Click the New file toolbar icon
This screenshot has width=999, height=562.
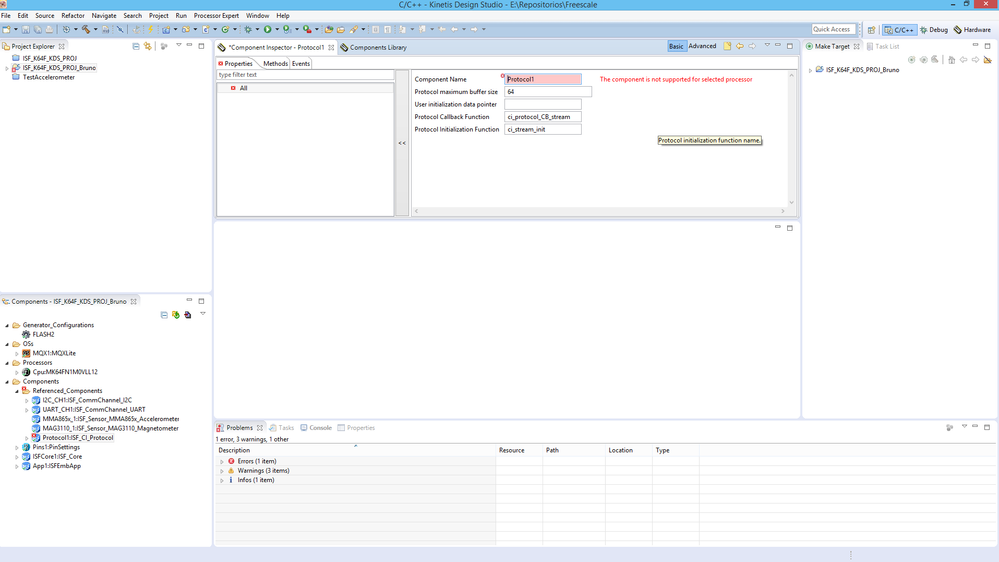click(x=6, y=29)
